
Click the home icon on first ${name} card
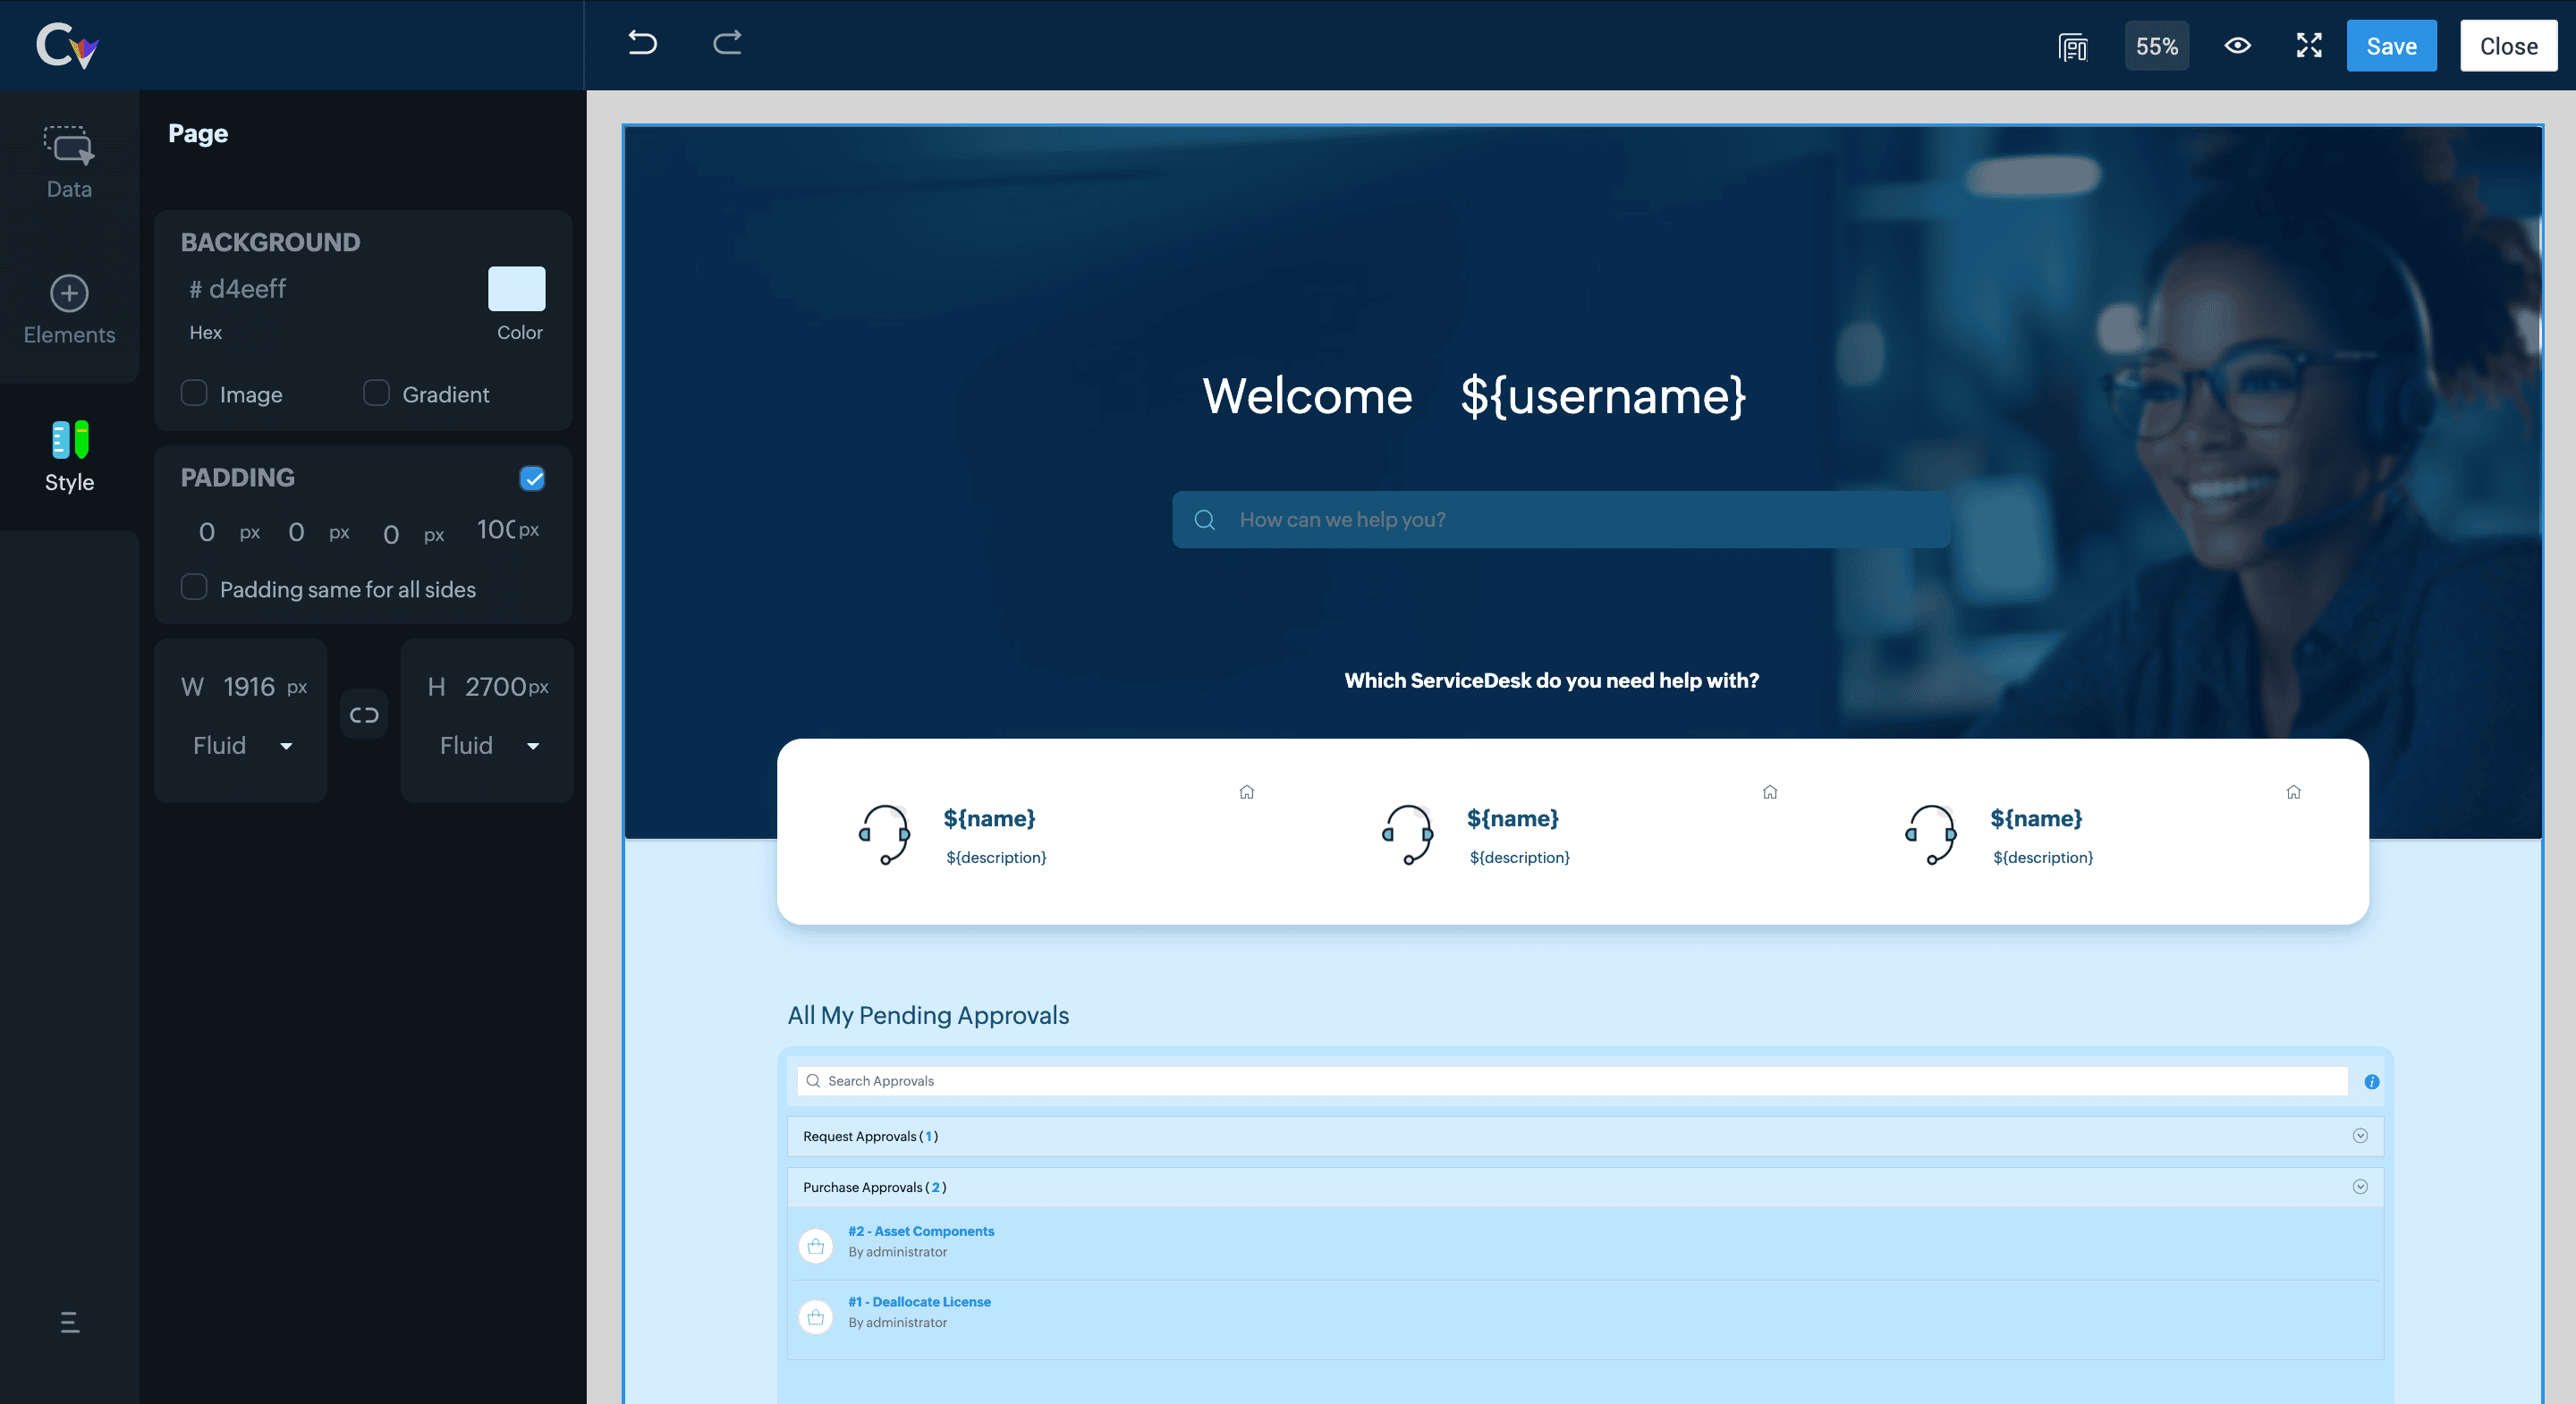1247,792
